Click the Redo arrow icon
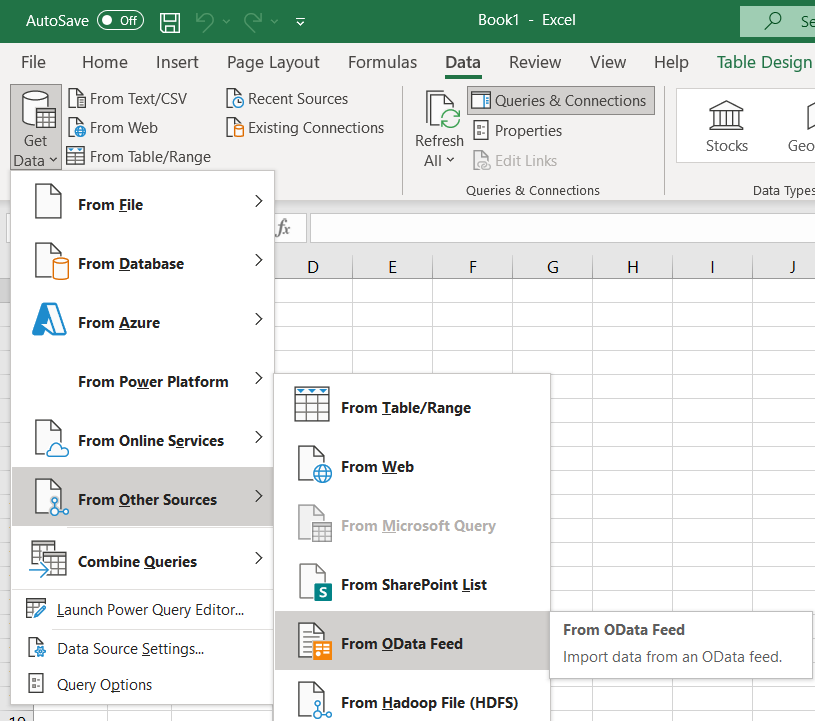 (253, 21)
